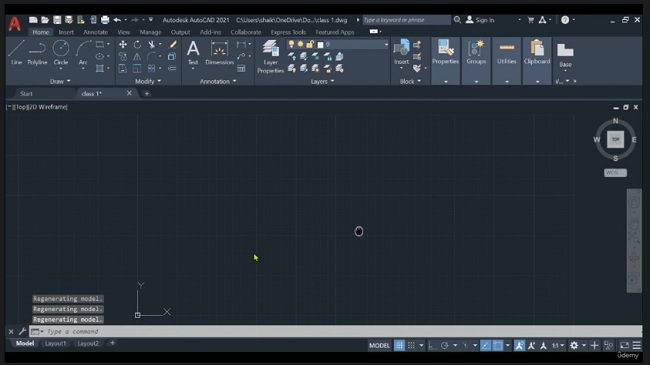Toggle annotation objects visibility in status bar
650x365 pixels.
pyautogui.click(x=519, y=345)
